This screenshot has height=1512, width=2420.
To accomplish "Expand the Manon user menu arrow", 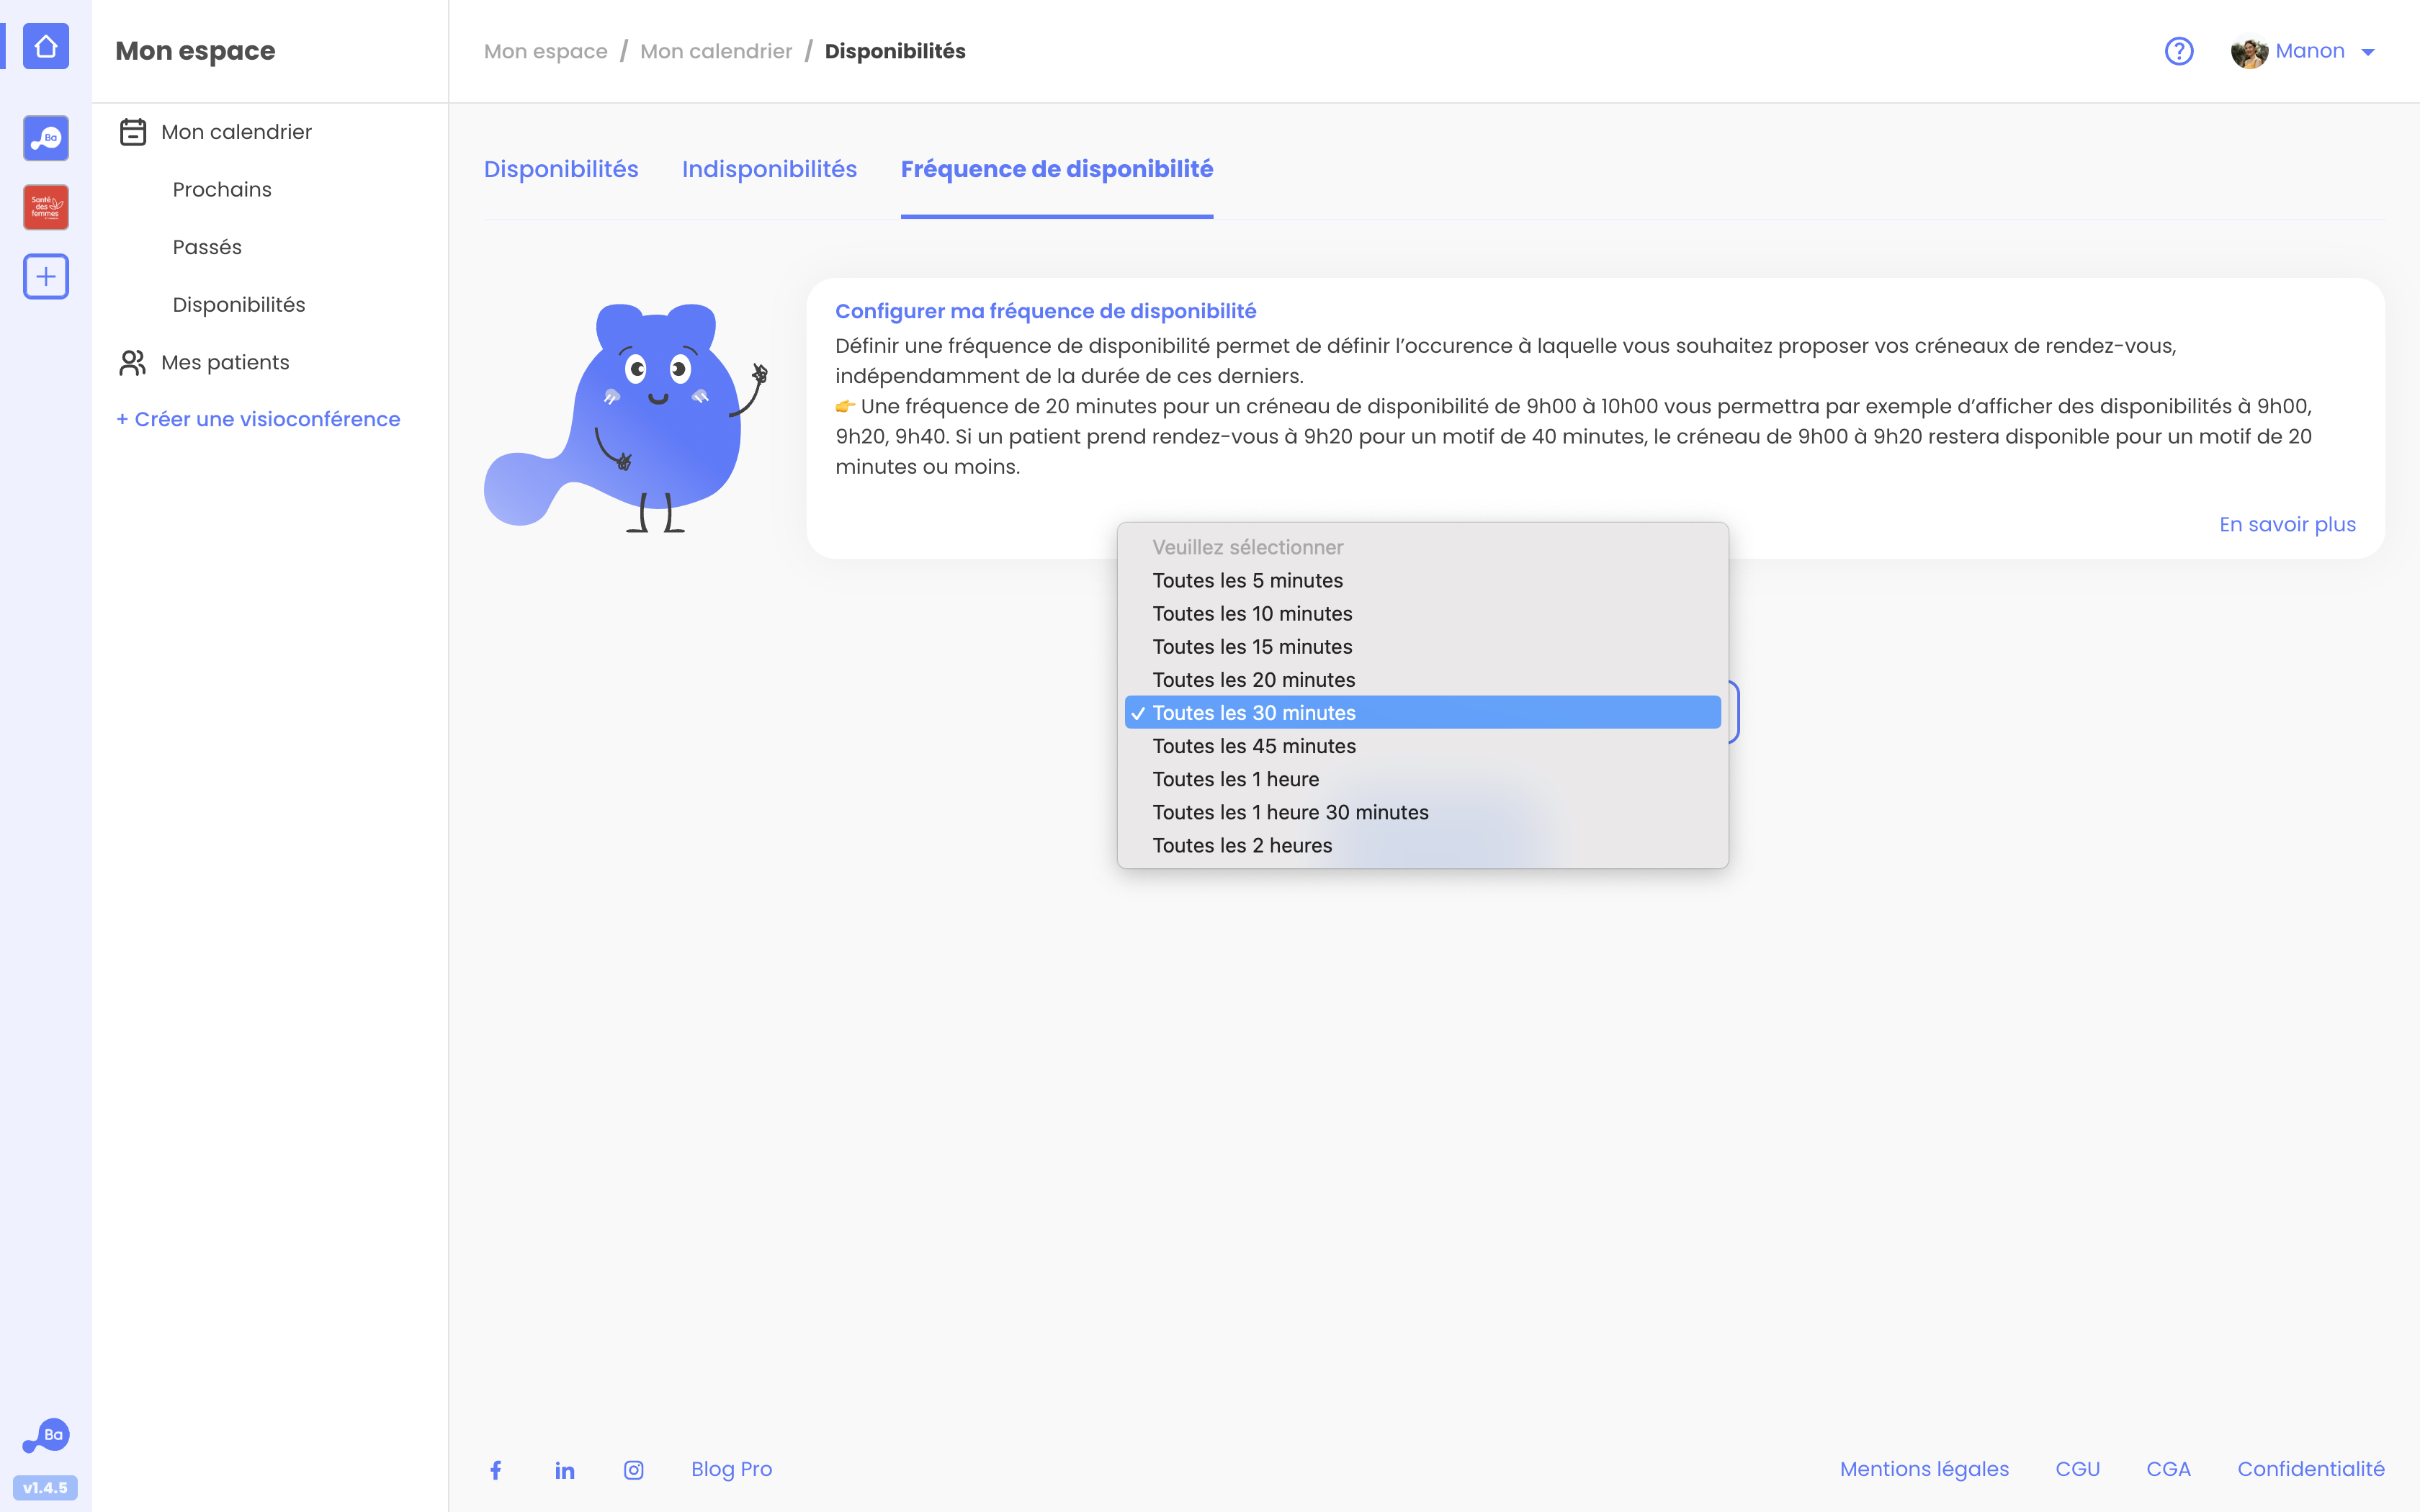I will coord(2368,52).
